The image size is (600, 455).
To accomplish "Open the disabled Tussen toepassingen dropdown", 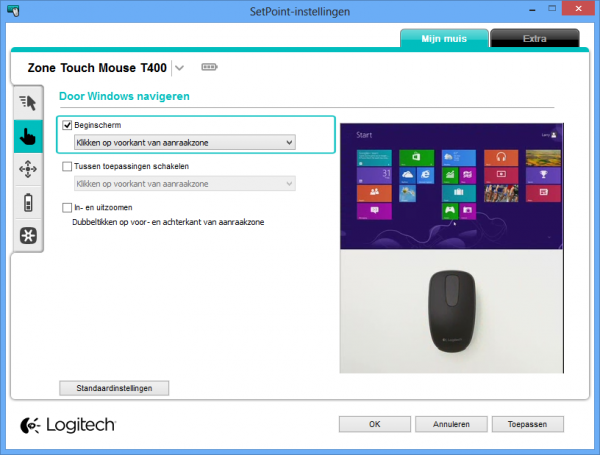I will tap(185, 184).
